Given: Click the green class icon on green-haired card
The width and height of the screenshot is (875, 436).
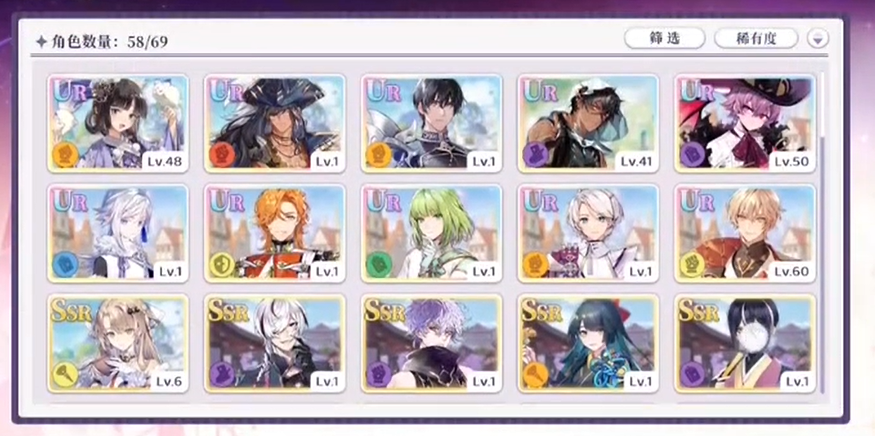Looking at the screenshot, I should pos(379,265).
